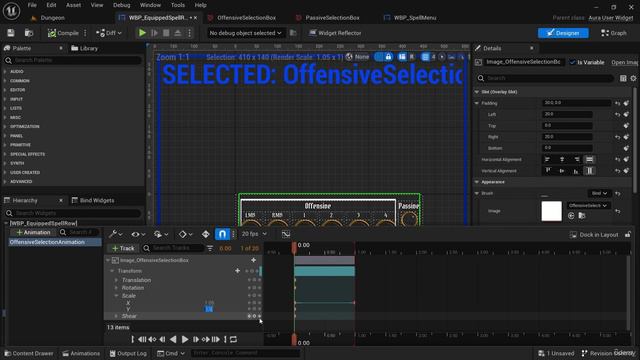
Task: Add a new track with Track button
Action: coord(123,248)
